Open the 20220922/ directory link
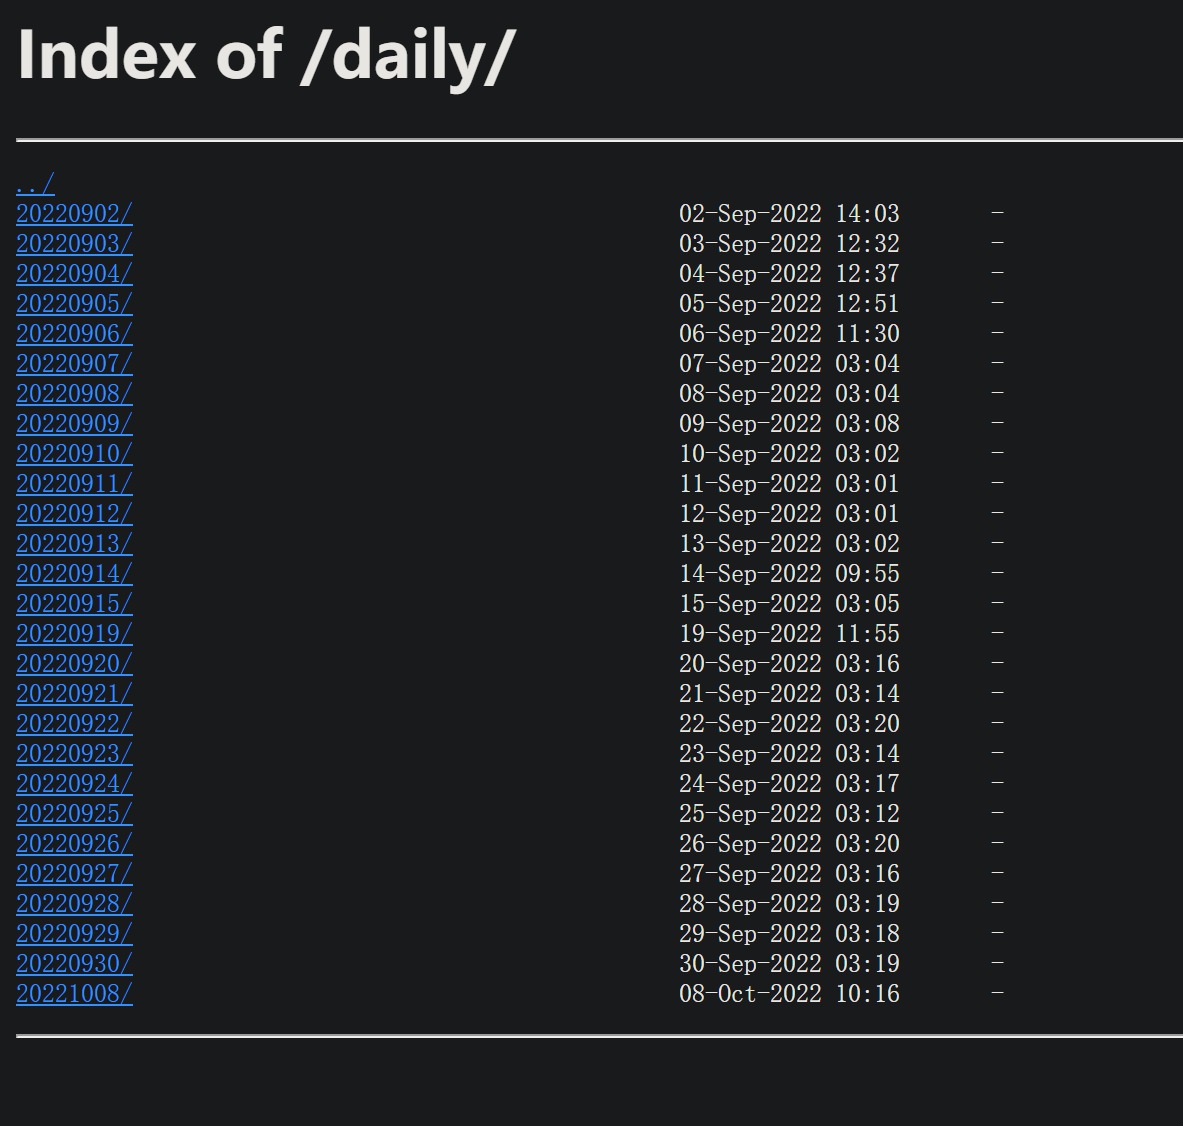This screenshot has width=1183, height=1126. (75, 724)
